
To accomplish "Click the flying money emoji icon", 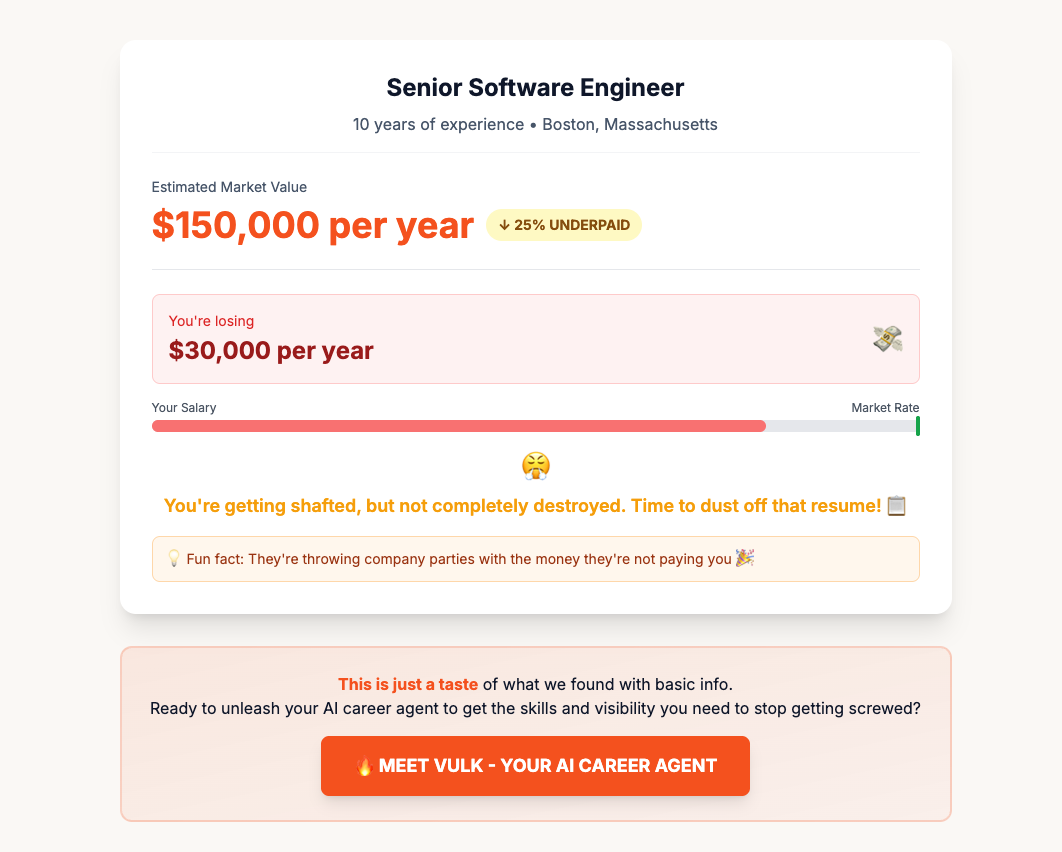I will (887, 338).
